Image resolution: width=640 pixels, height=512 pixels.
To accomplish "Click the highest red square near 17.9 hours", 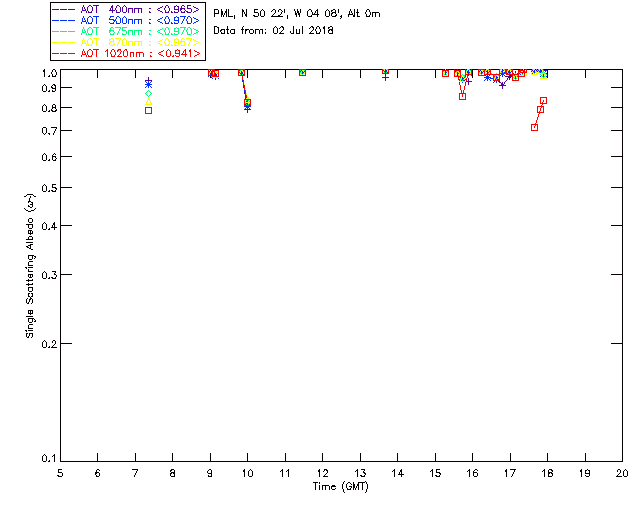I will tap(543, 100).
